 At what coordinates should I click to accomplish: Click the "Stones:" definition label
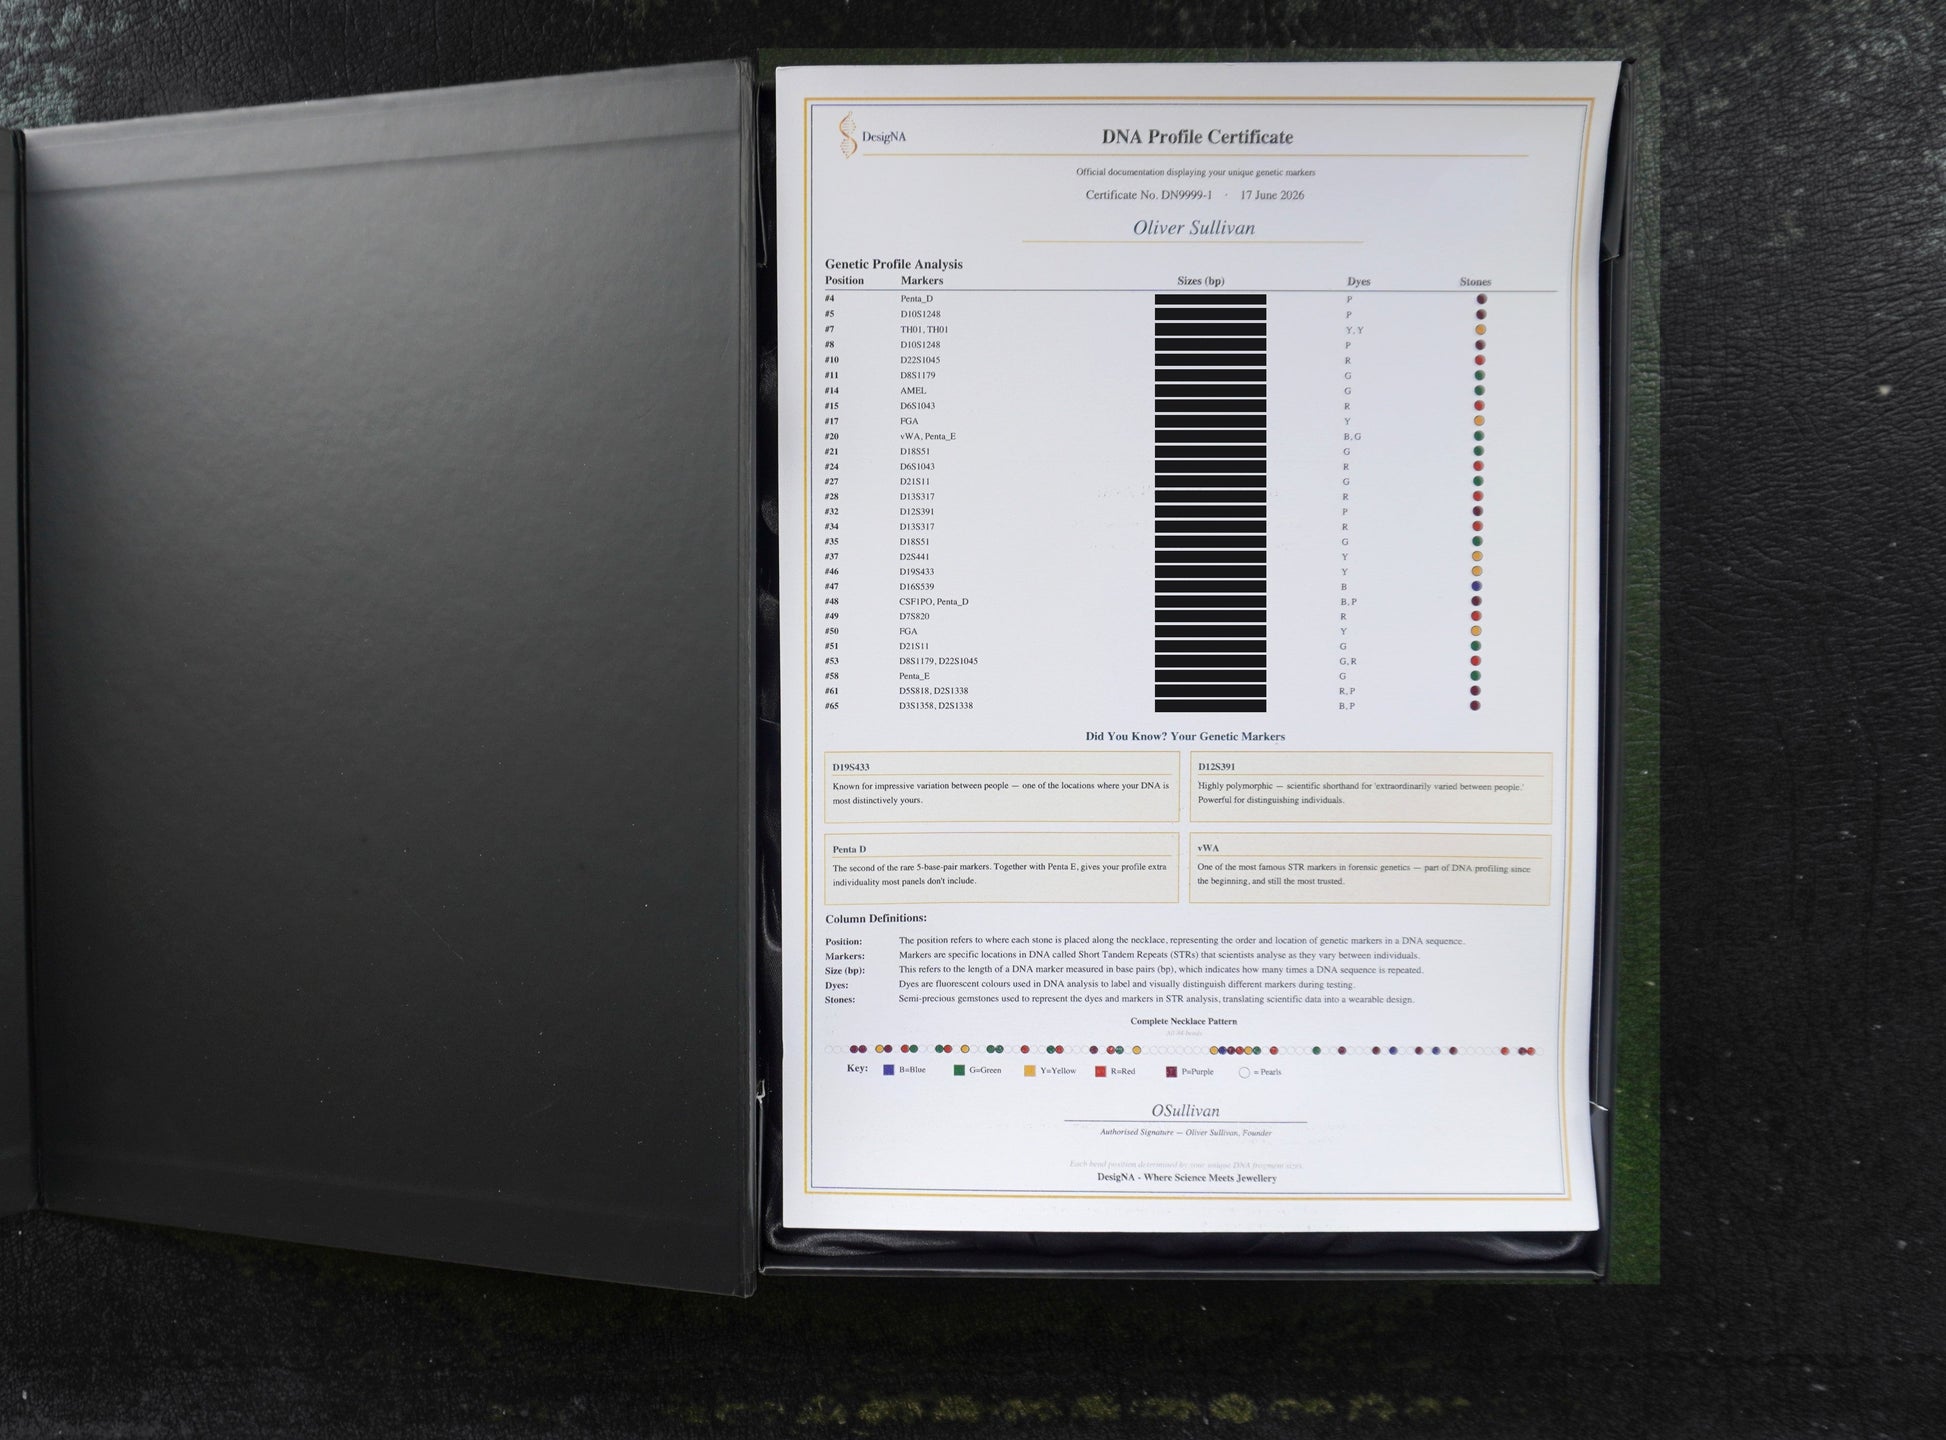pos(839,999)
